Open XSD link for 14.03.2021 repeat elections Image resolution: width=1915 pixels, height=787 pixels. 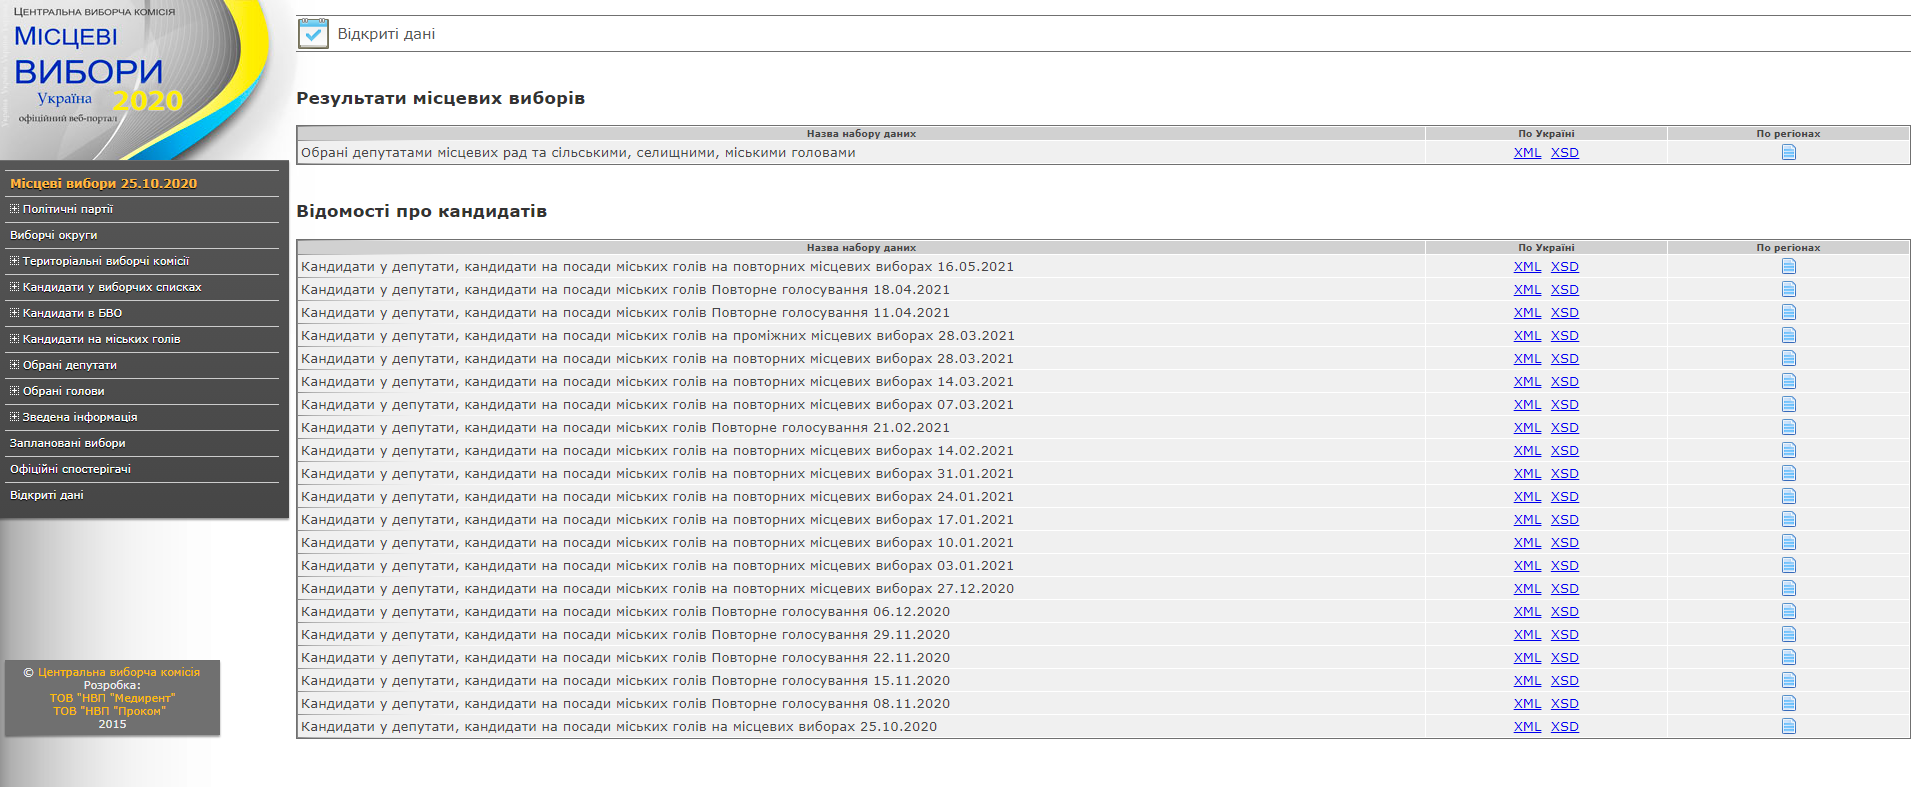tap(1564, 382)
